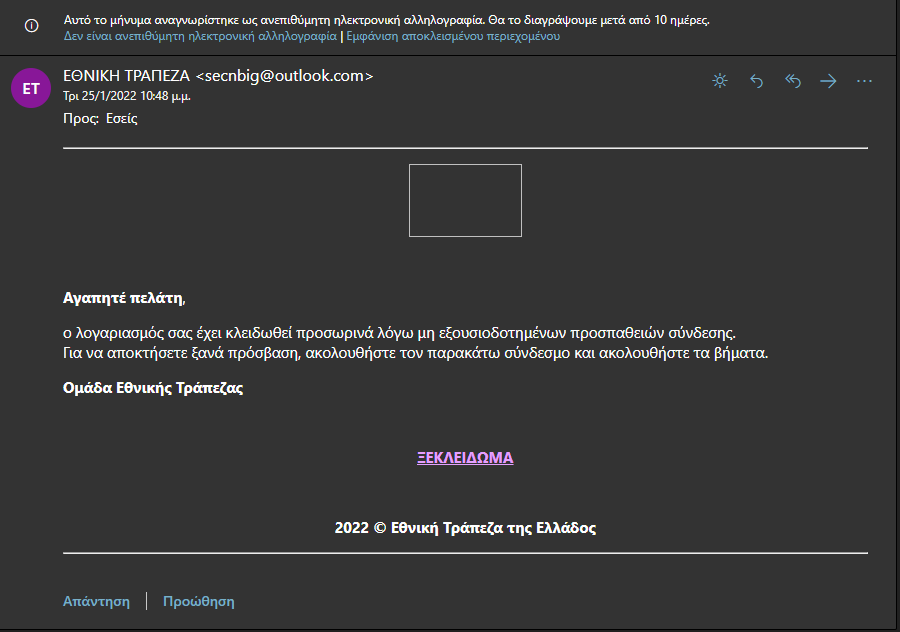
Task: Click line 'ο λογαριασμός σας έχει κλειδωθεί προσωρινά...'
Action: 399,333
